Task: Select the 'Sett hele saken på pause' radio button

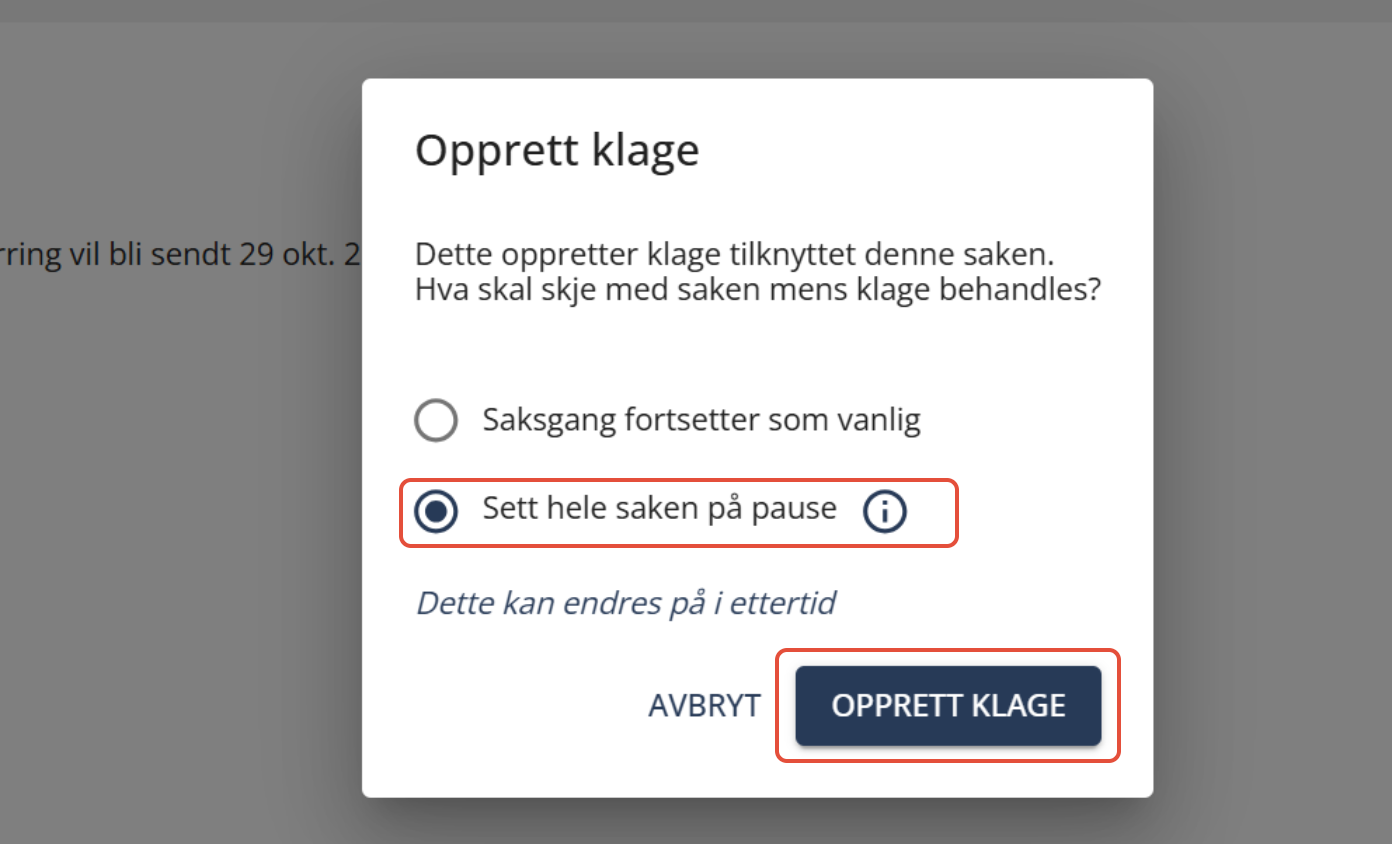Action: tap(436, 511)
